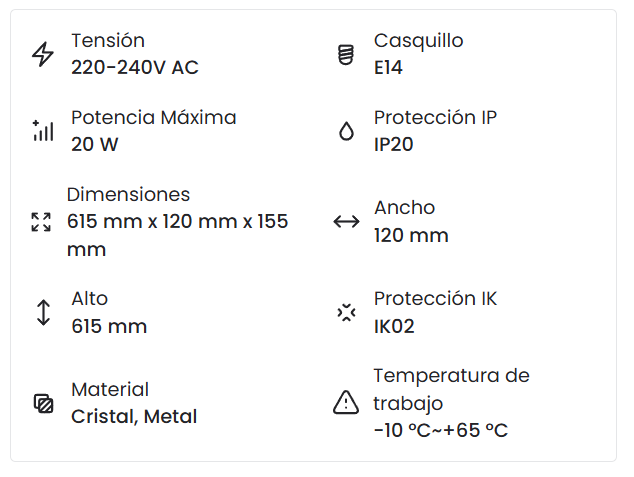634x477 pixels.
Task: Click the bulb socket Casquillo icon
Action: click(x=346, y=54)
